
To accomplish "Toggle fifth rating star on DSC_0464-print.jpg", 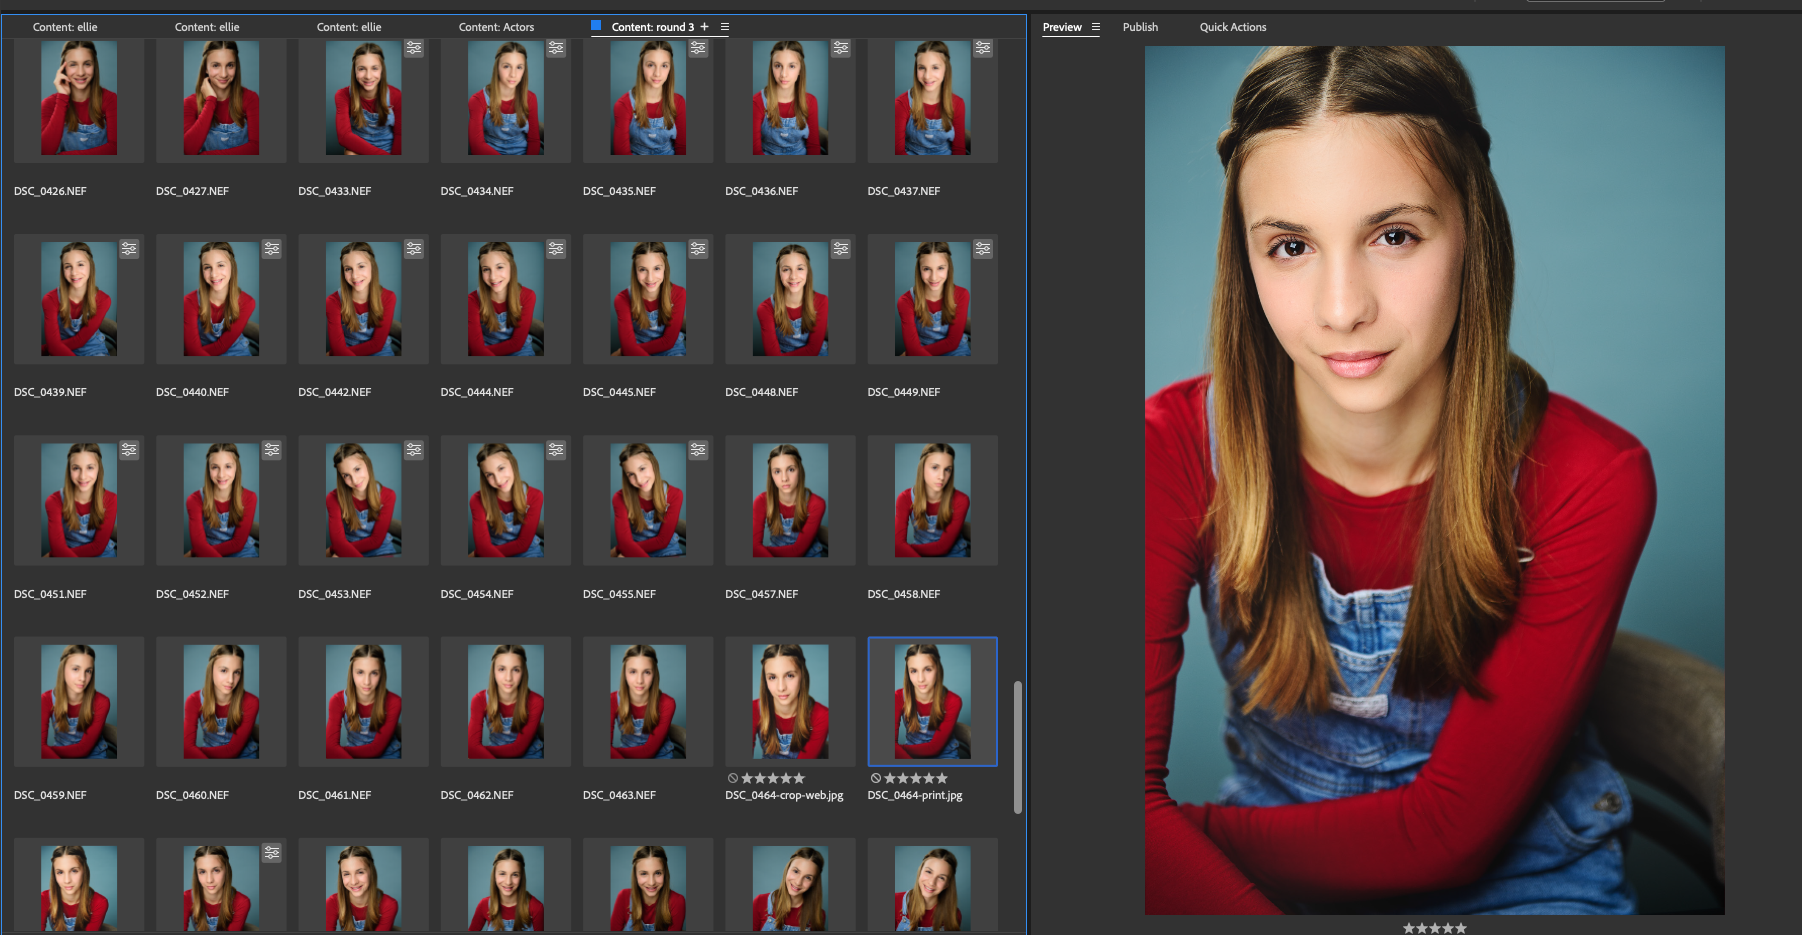I will [944, 777].
